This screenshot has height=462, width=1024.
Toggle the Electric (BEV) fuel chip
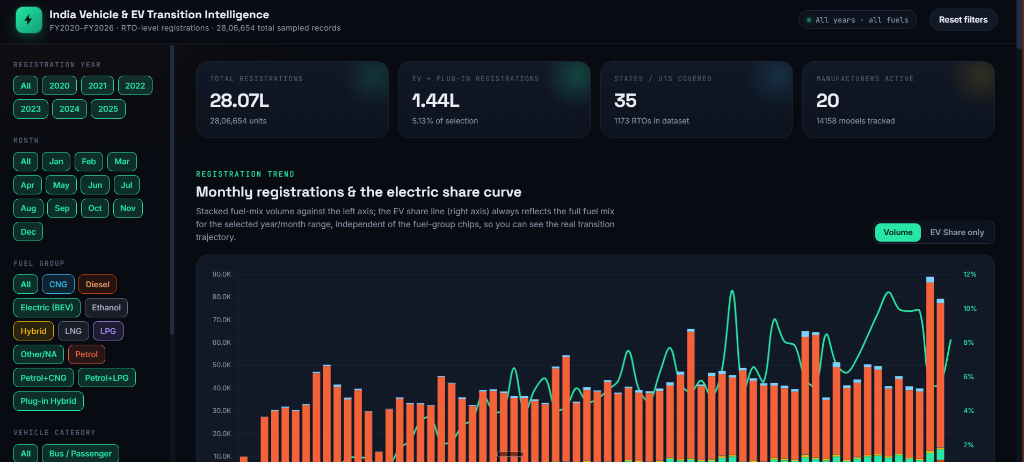coord(47,308)
